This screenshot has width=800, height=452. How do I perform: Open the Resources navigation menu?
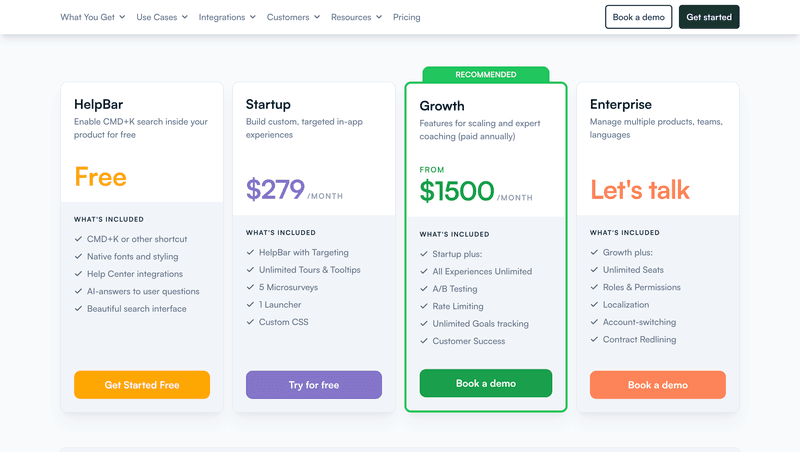(356, 17)
